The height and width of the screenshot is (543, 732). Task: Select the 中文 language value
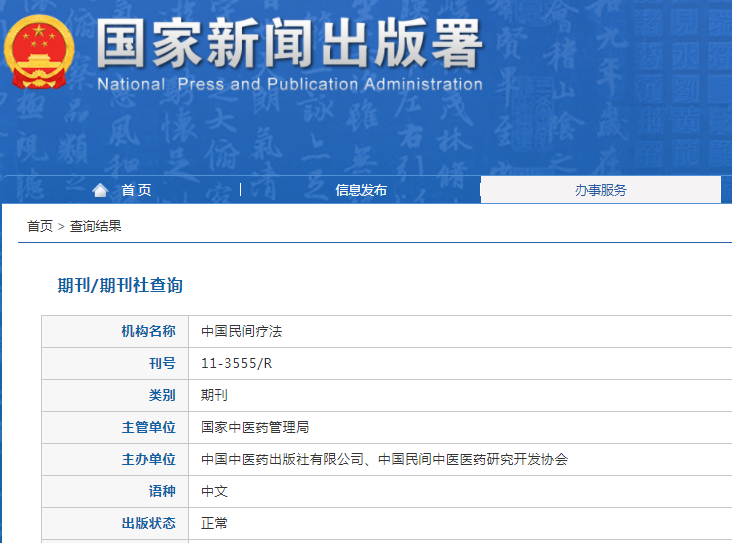pyautogui.click(x=214, y=491)
